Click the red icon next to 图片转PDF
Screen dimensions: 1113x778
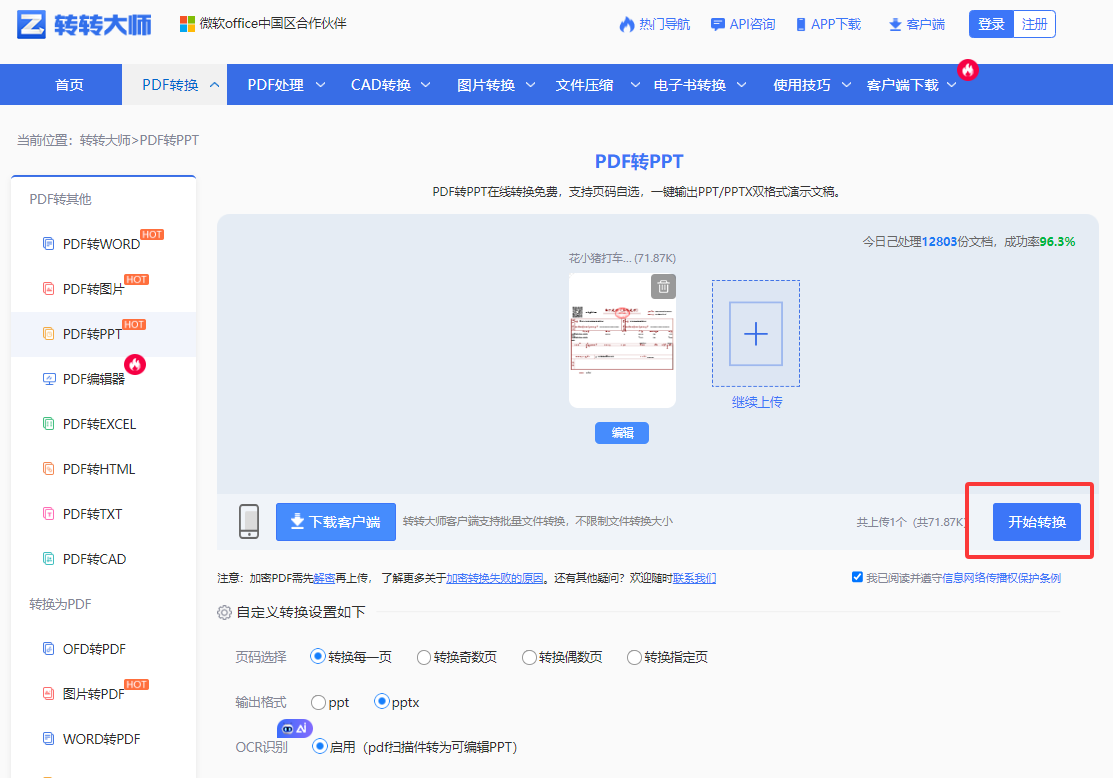click(x=48, y=694)
